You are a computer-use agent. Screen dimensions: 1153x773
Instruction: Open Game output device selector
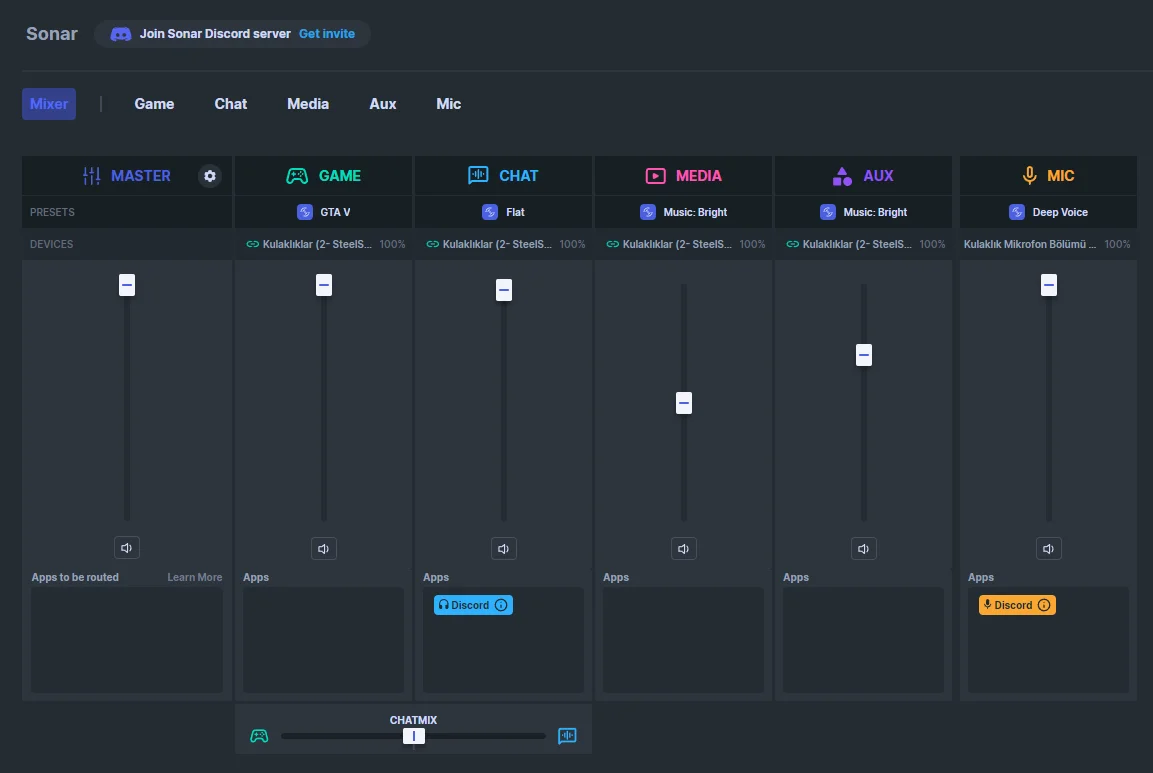tap(324, 244)
